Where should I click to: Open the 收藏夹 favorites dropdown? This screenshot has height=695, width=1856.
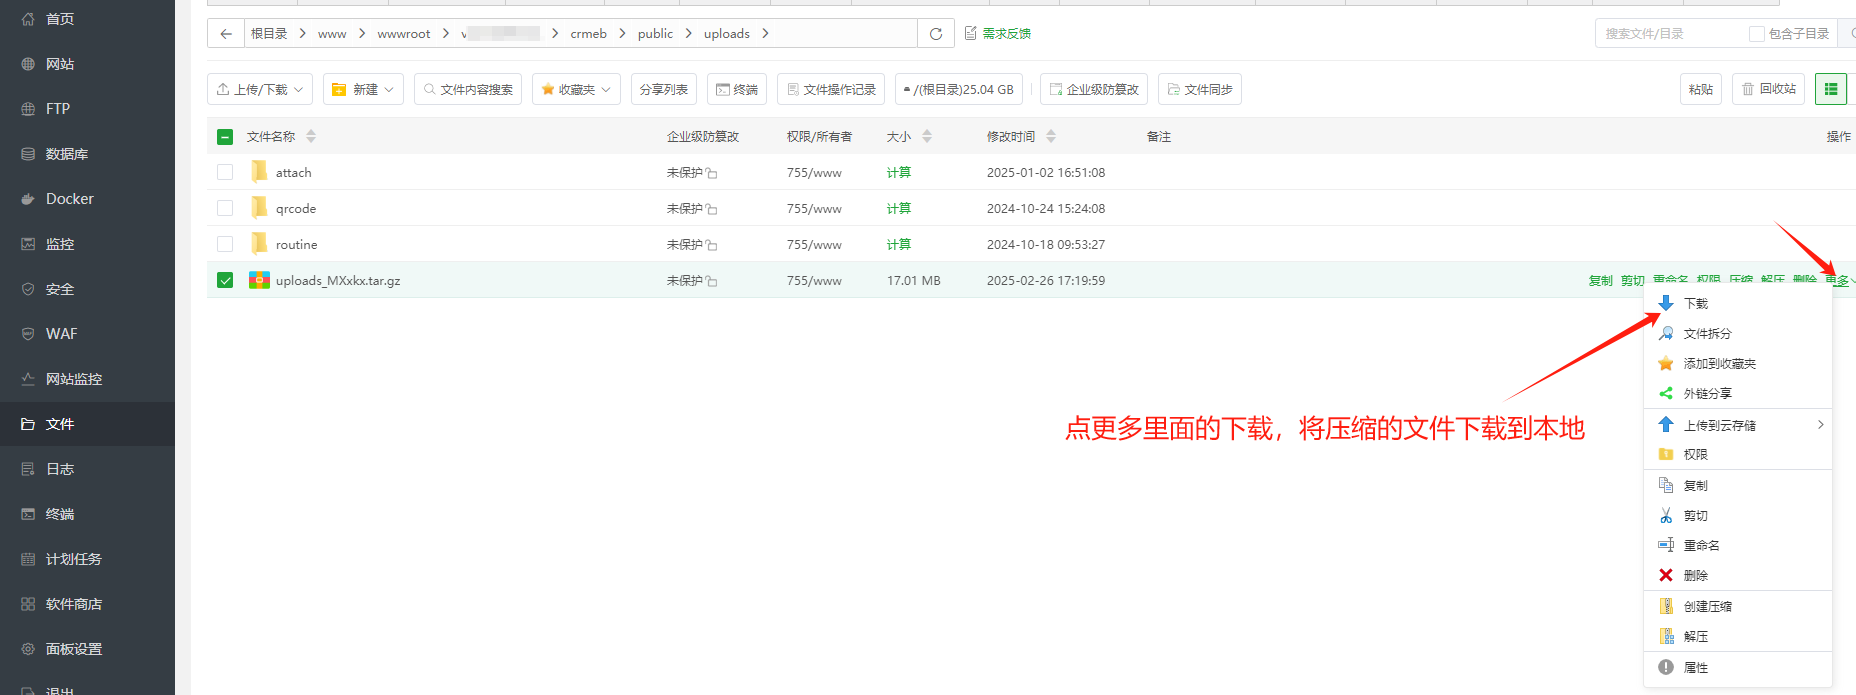point(576,89)
